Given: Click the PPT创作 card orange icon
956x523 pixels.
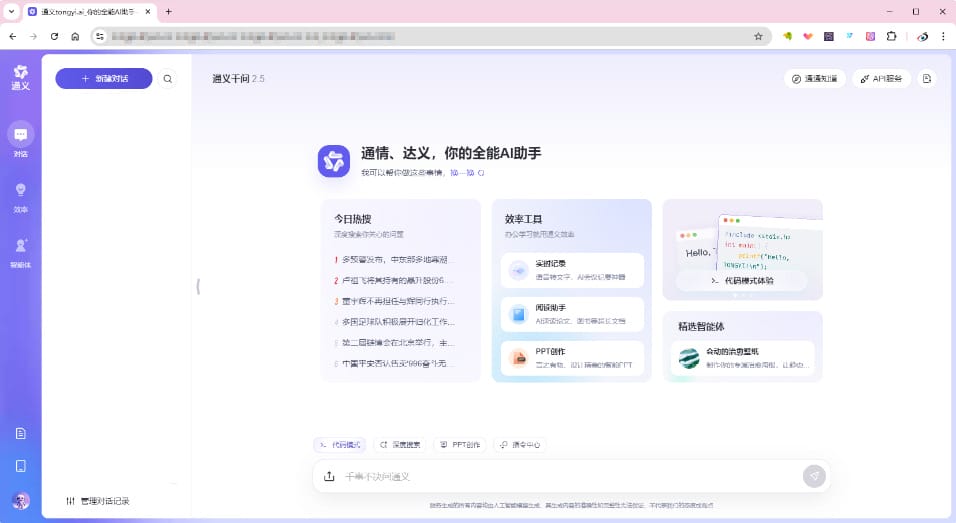Looking at the screenshot, I should (518, 358).
